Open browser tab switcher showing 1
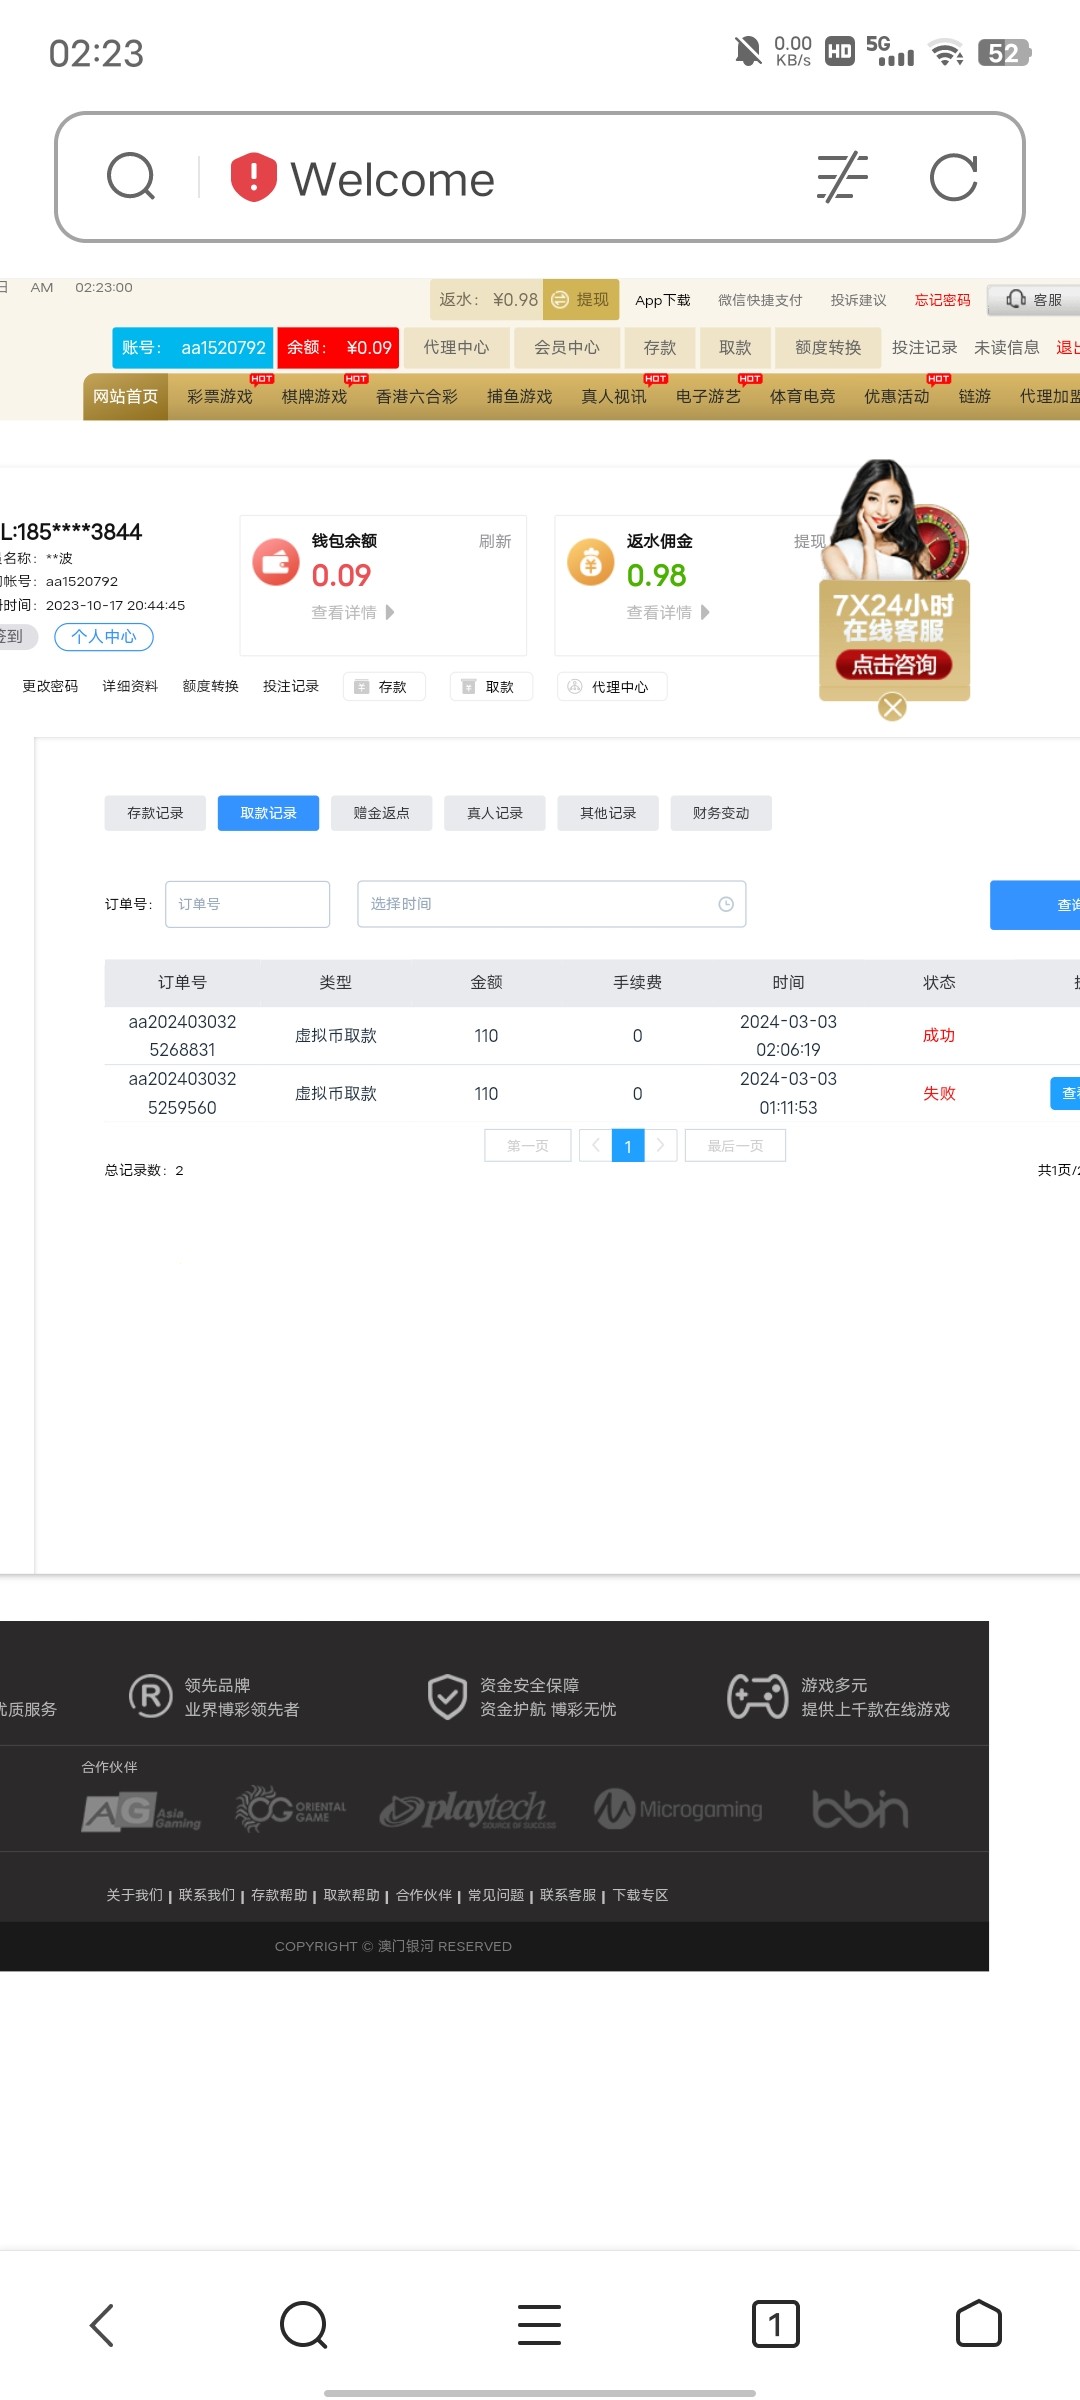 point(775,2323)
